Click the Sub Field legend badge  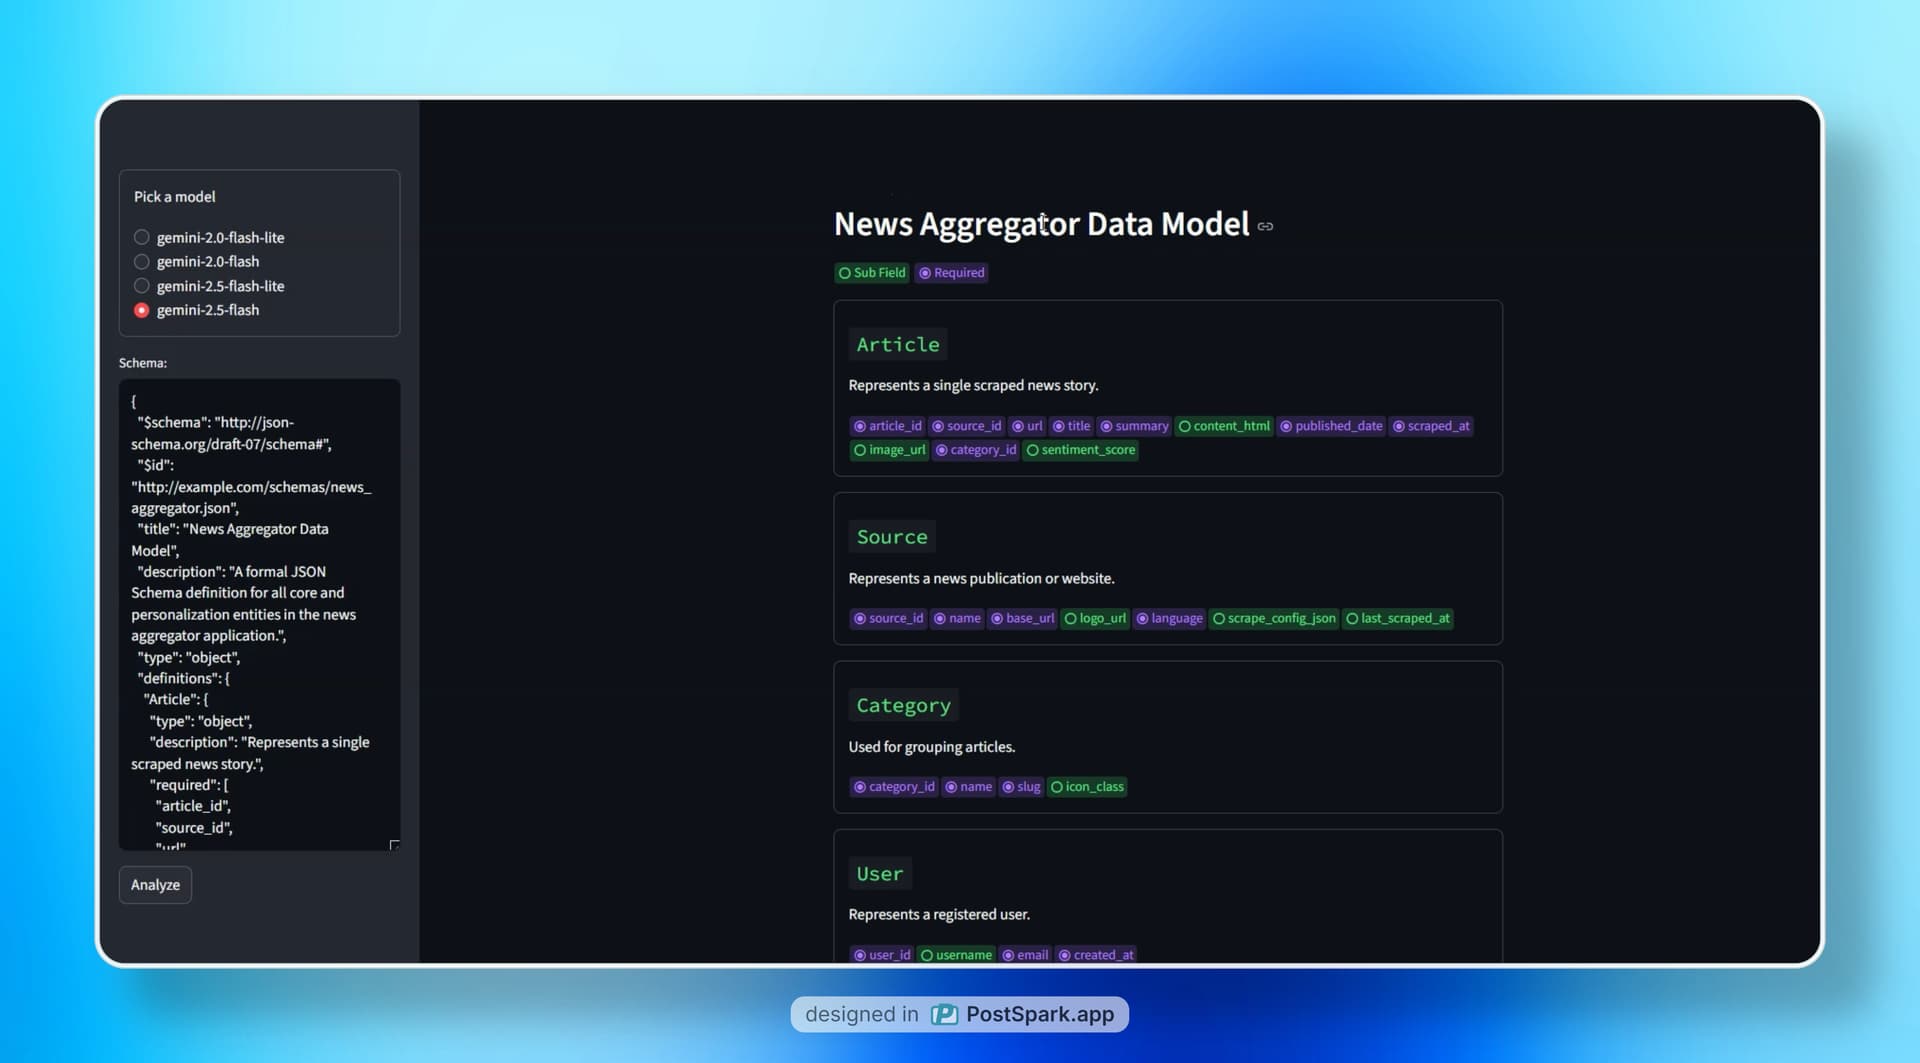point(871,273)
